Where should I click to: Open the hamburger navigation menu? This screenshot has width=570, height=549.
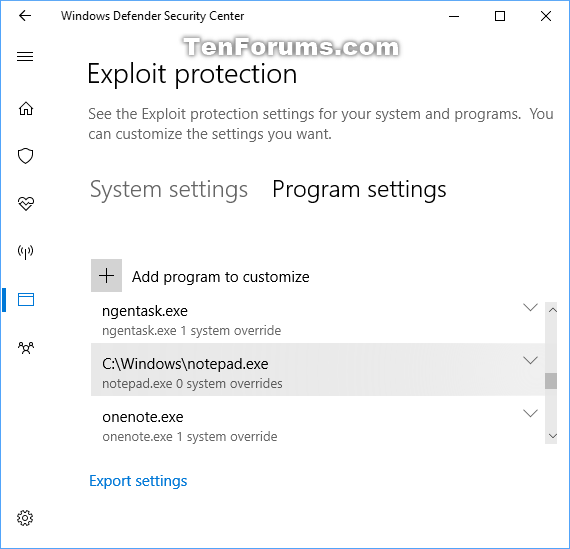[25, 57]
